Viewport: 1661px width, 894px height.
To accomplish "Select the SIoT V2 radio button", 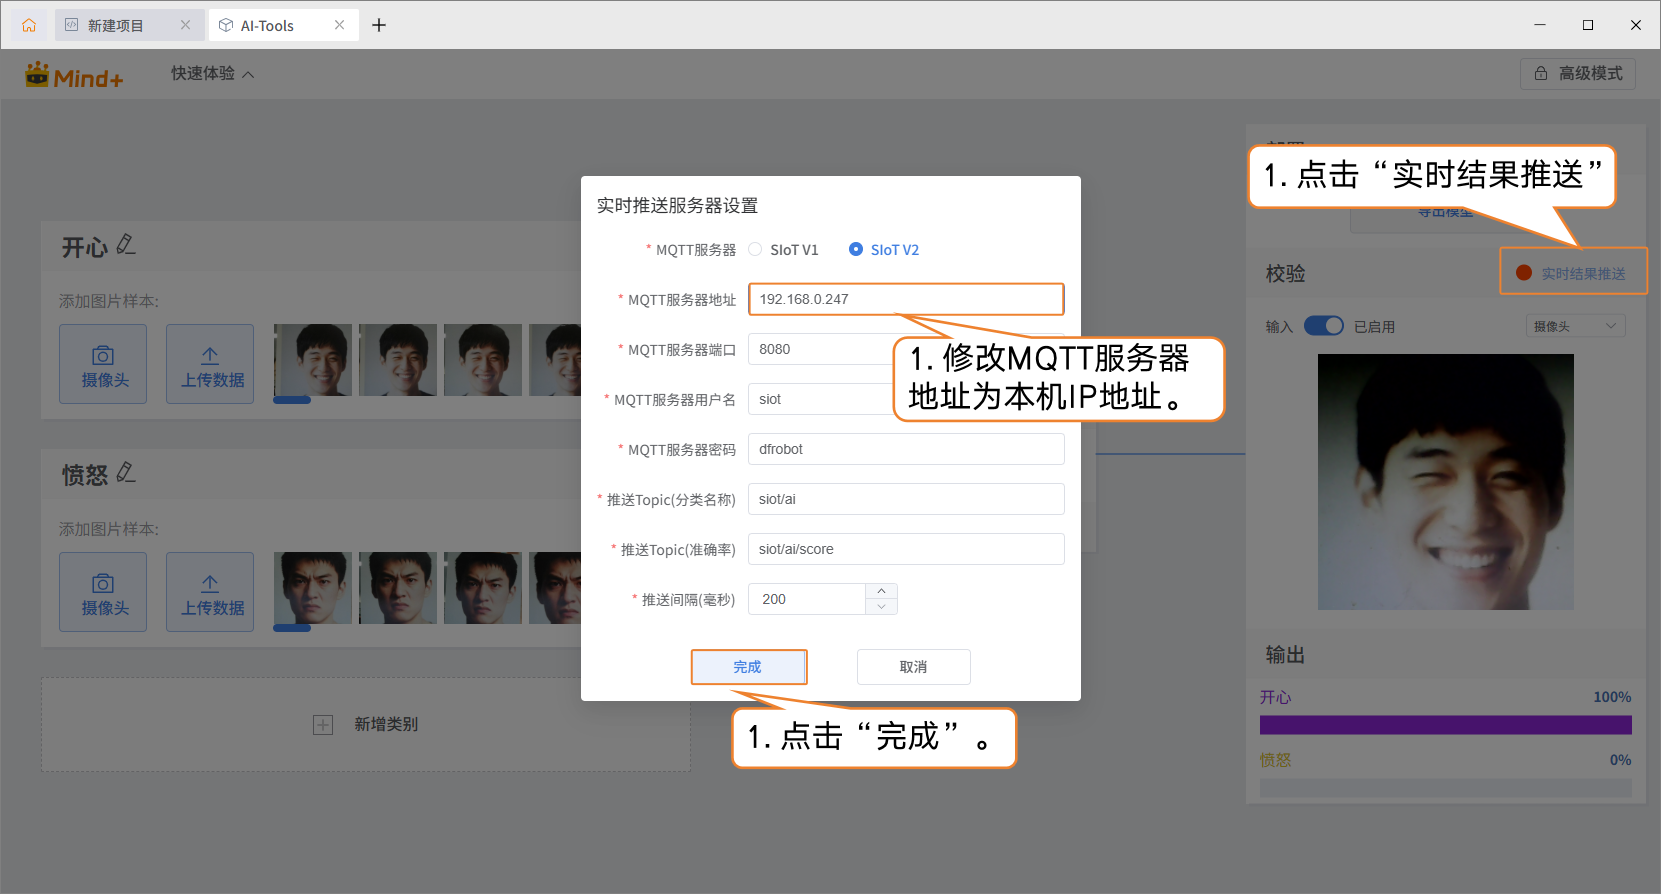I will coord(856,250).
